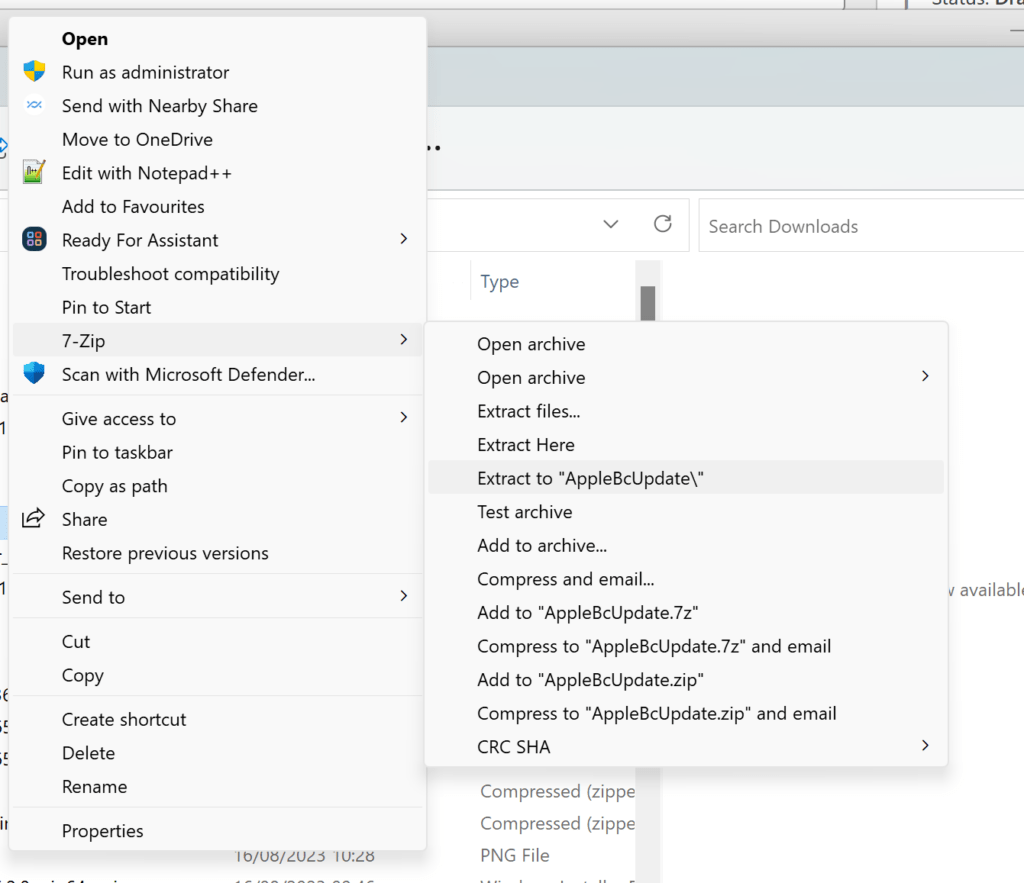Choose Extract Here

[x=686, y=445]
